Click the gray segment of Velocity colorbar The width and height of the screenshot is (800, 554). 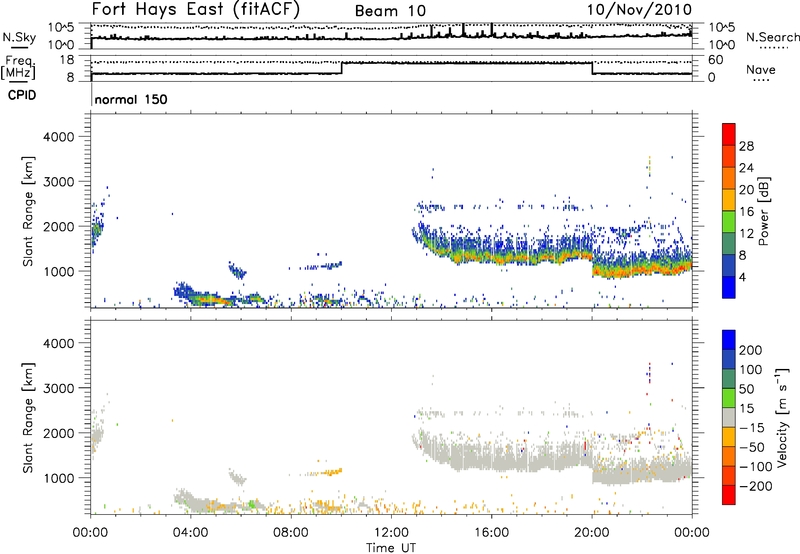click(729, 418)
